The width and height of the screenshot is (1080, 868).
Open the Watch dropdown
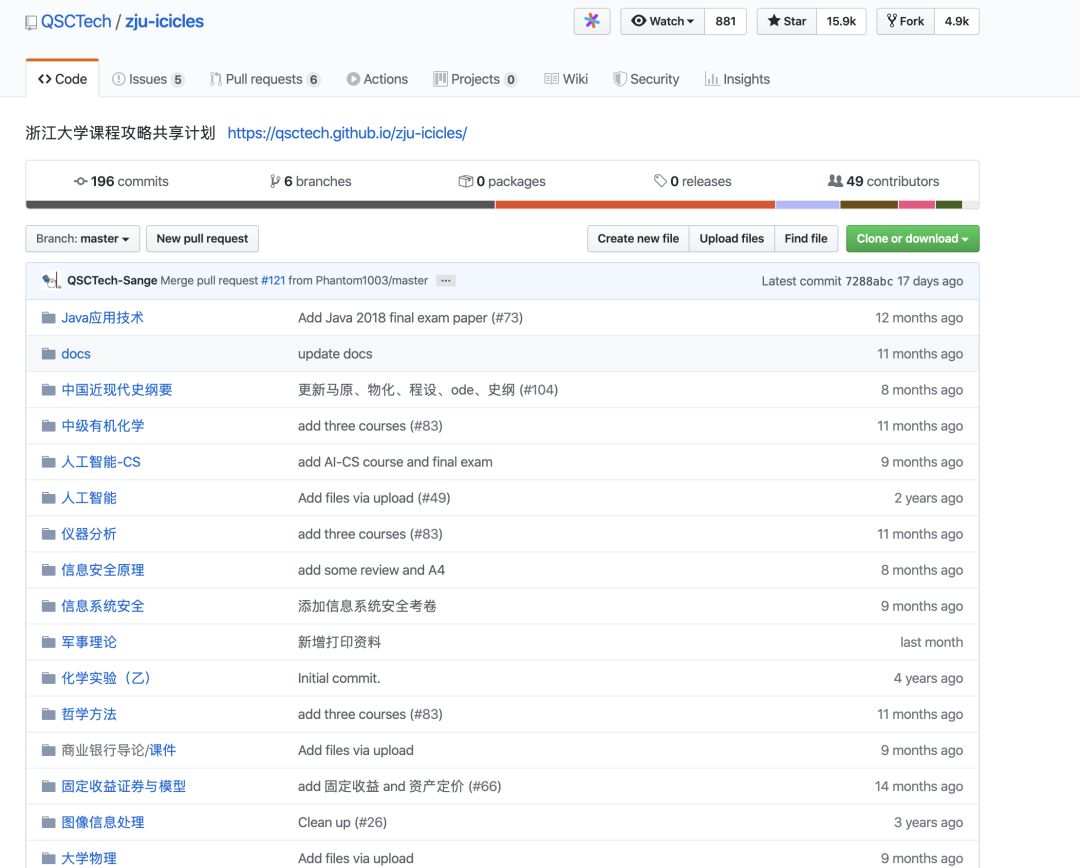(662, 21)
